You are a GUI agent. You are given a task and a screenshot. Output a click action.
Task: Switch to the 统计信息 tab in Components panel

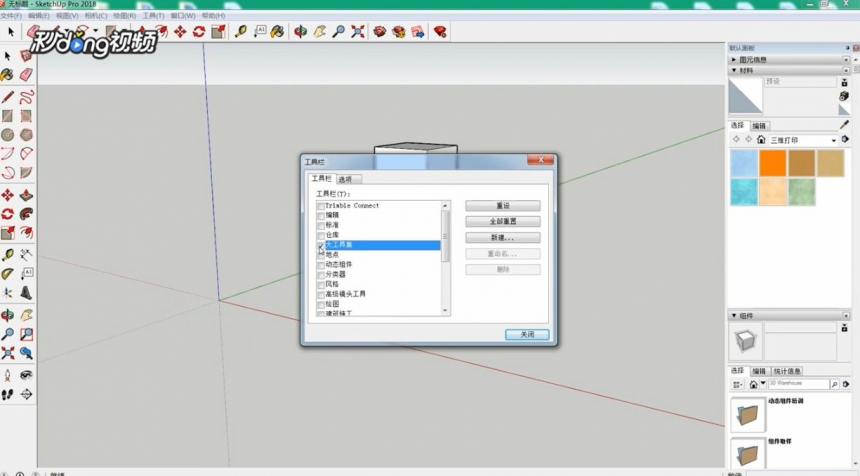(x=787, y=371)
